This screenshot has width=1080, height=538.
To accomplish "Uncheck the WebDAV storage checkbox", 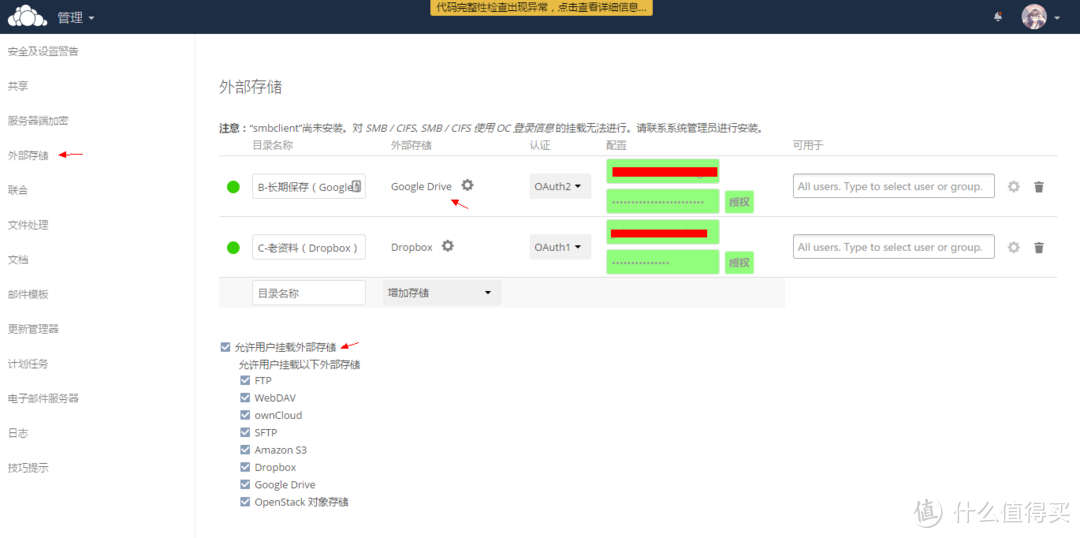I will [245, 397].
